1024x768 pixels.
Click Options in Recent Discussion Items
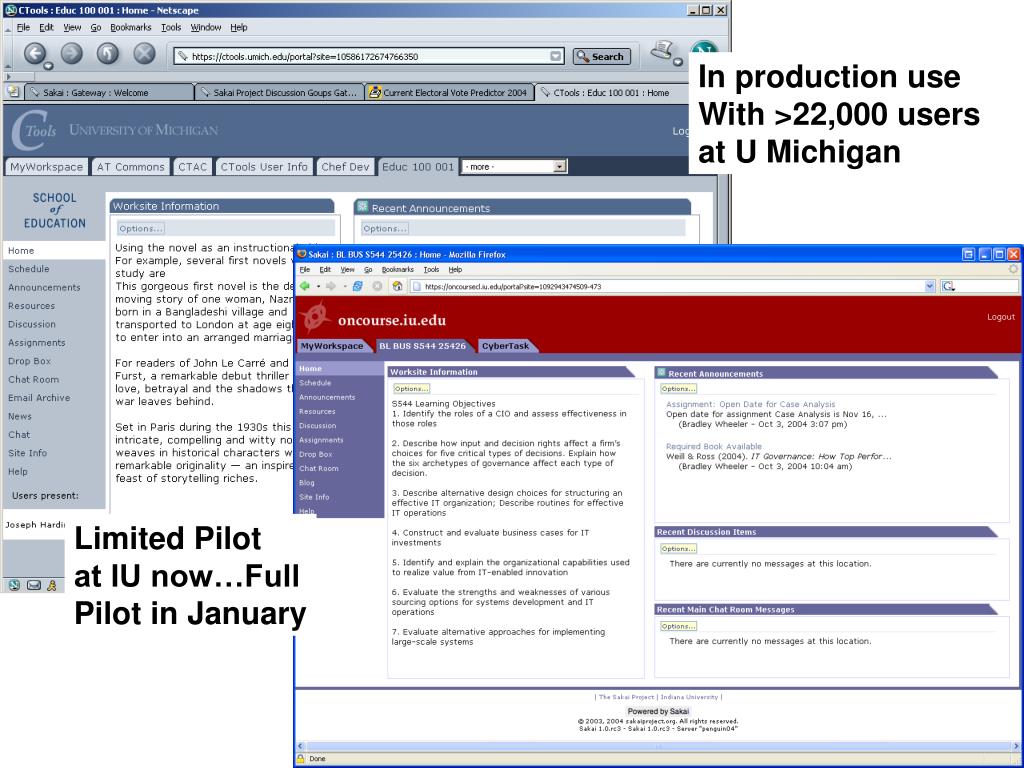pos(678,549)
